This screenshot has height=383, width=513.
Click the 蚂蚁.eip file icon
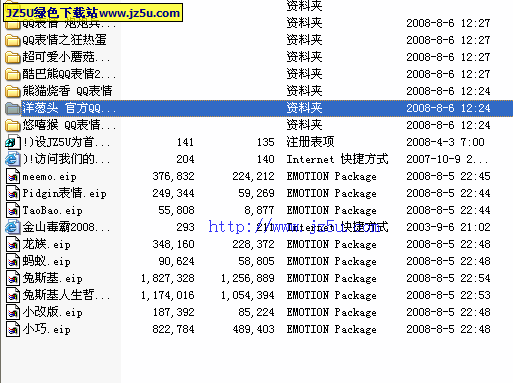point(13,261)
